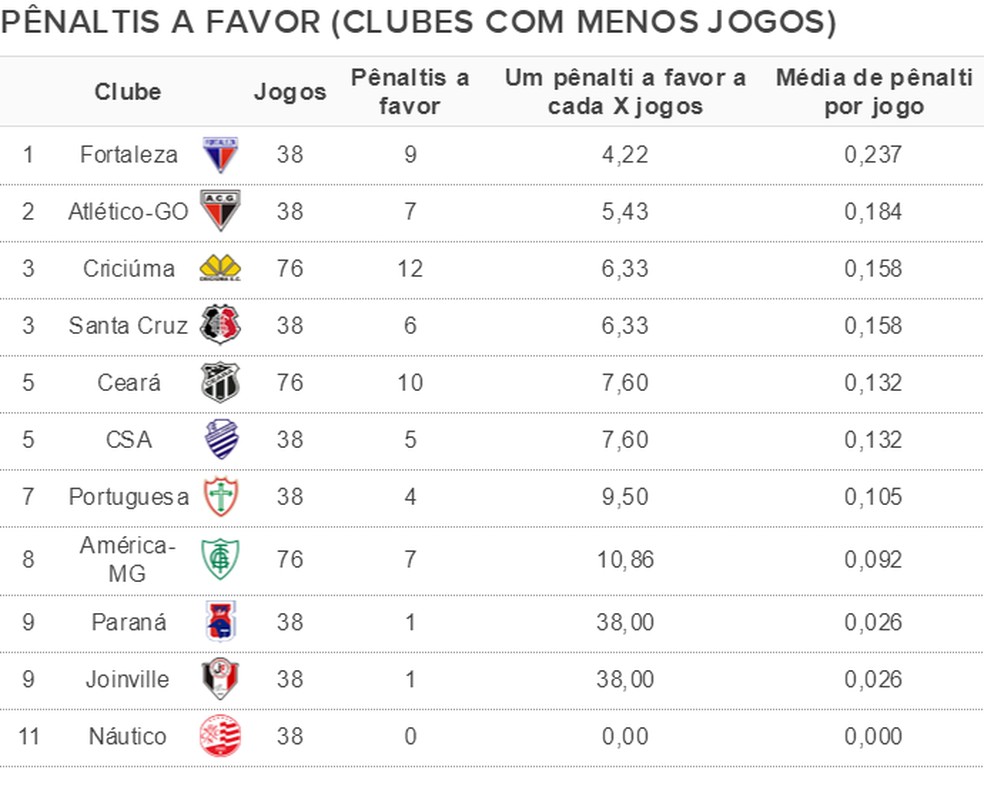Click the Joinville team name
Viewport: 984px width, 810px height.
[127, 679]
